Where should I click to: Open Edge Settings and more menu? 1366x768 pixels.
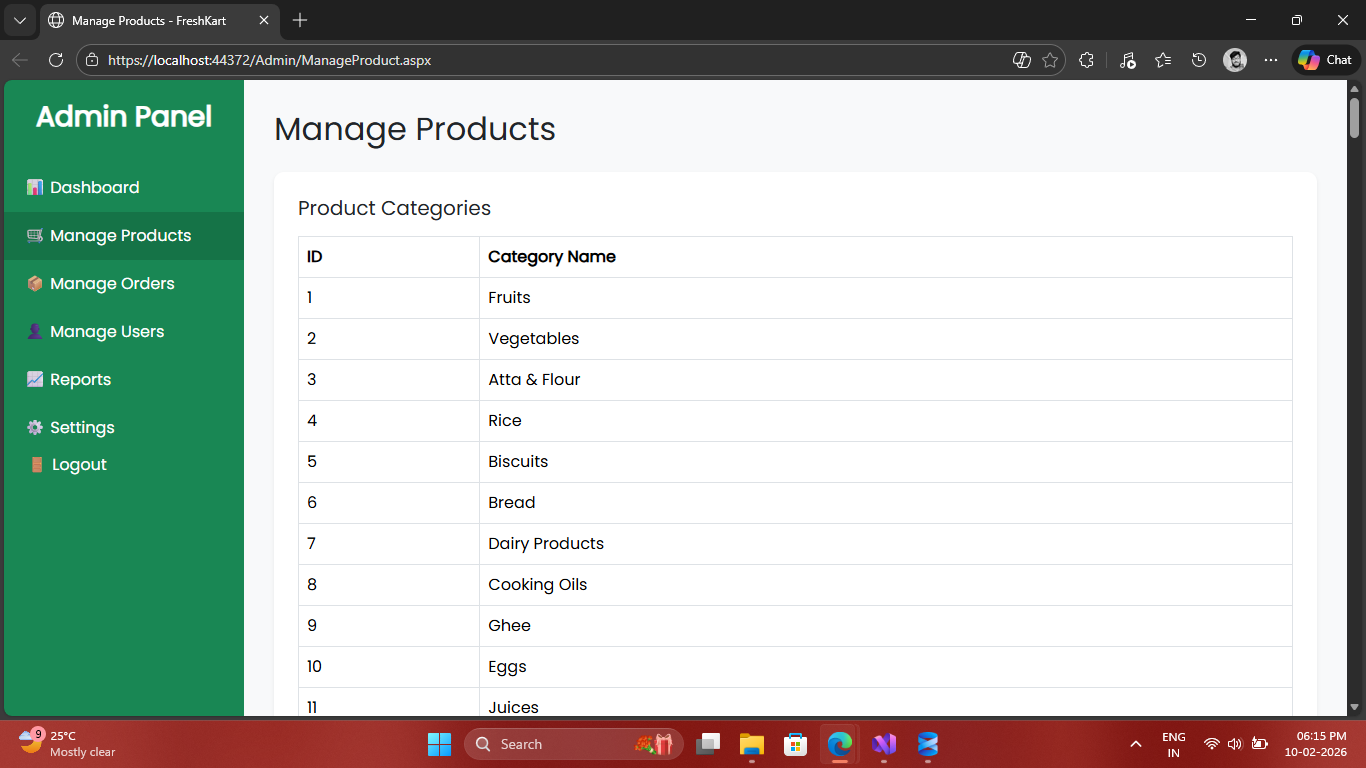tap(1271, 60)
